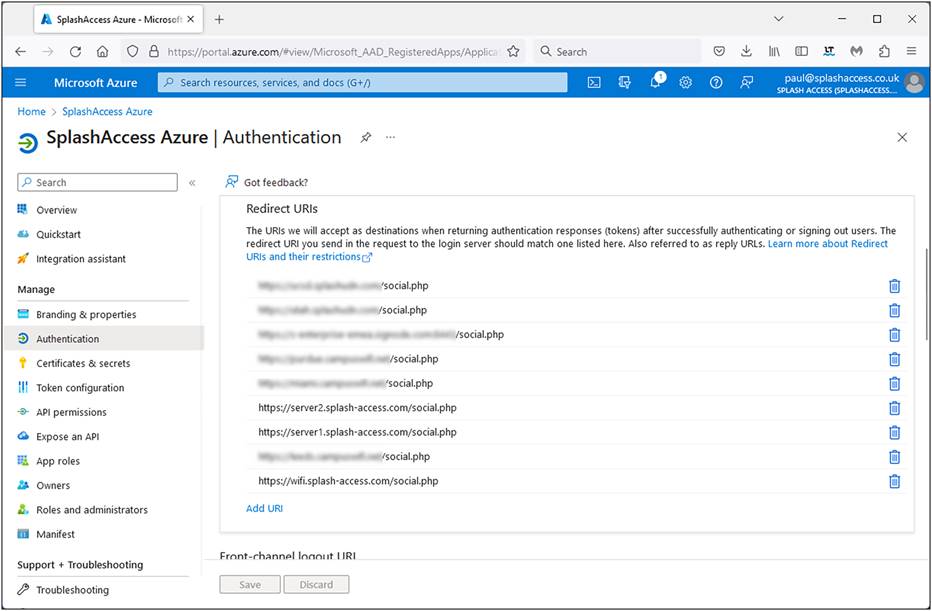Delete the blurred redirect URI between server1 and wifi
This screenshot has height=611, width=932.
(894, 457)
